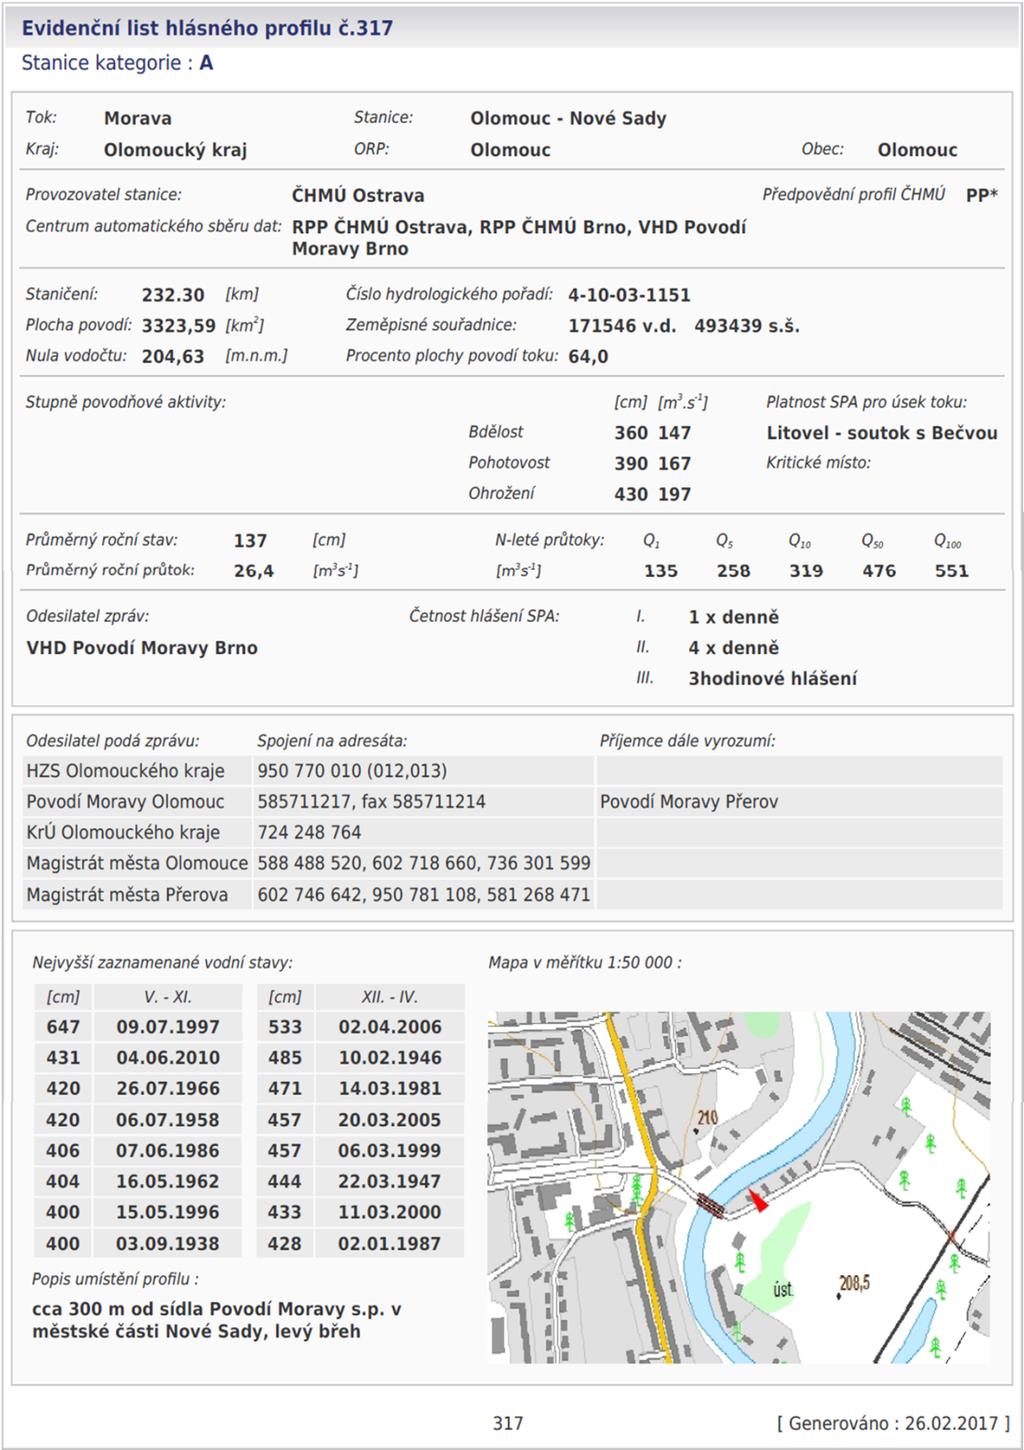Click the "HZS Olomouckého kraje" row

pos(512,771)
